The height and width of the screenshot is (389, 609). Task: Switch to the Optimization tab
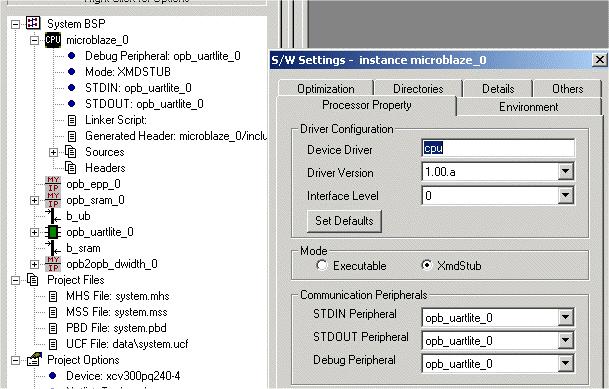[x=325, y=89]
